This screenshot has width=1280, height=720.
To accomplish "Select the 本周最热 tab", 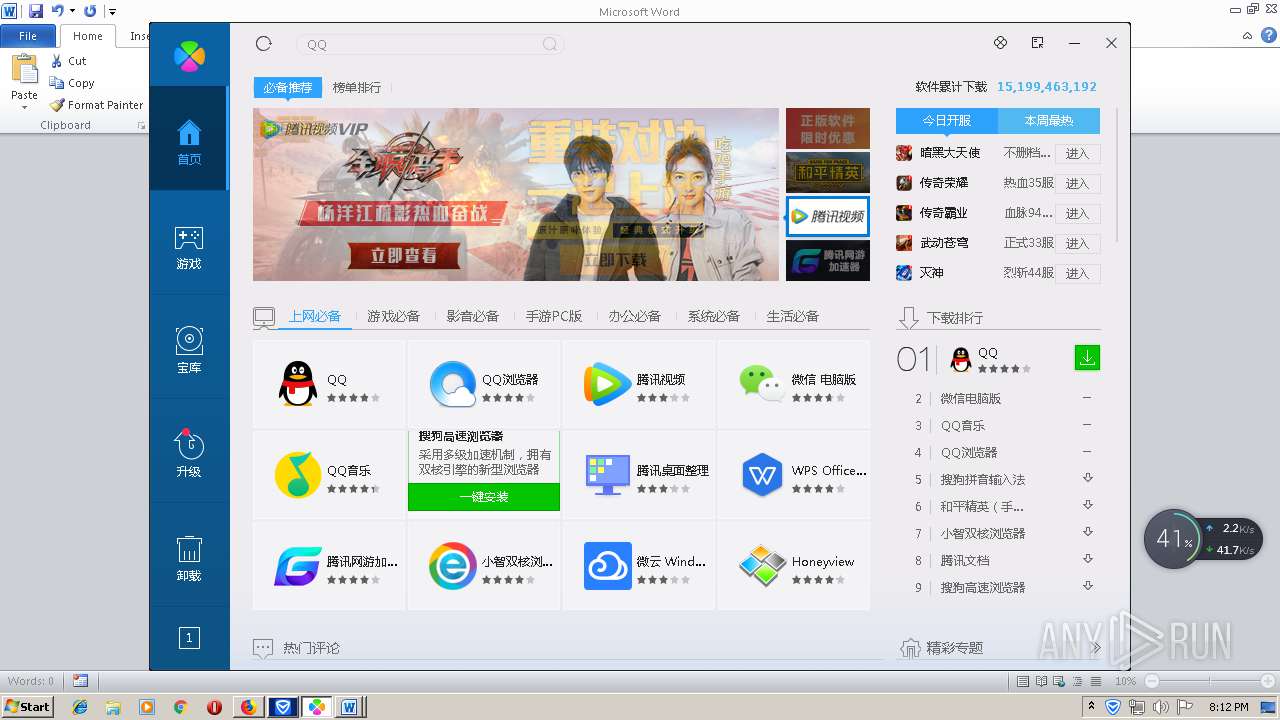I will pyautogui.click(x=1049, y=121).
